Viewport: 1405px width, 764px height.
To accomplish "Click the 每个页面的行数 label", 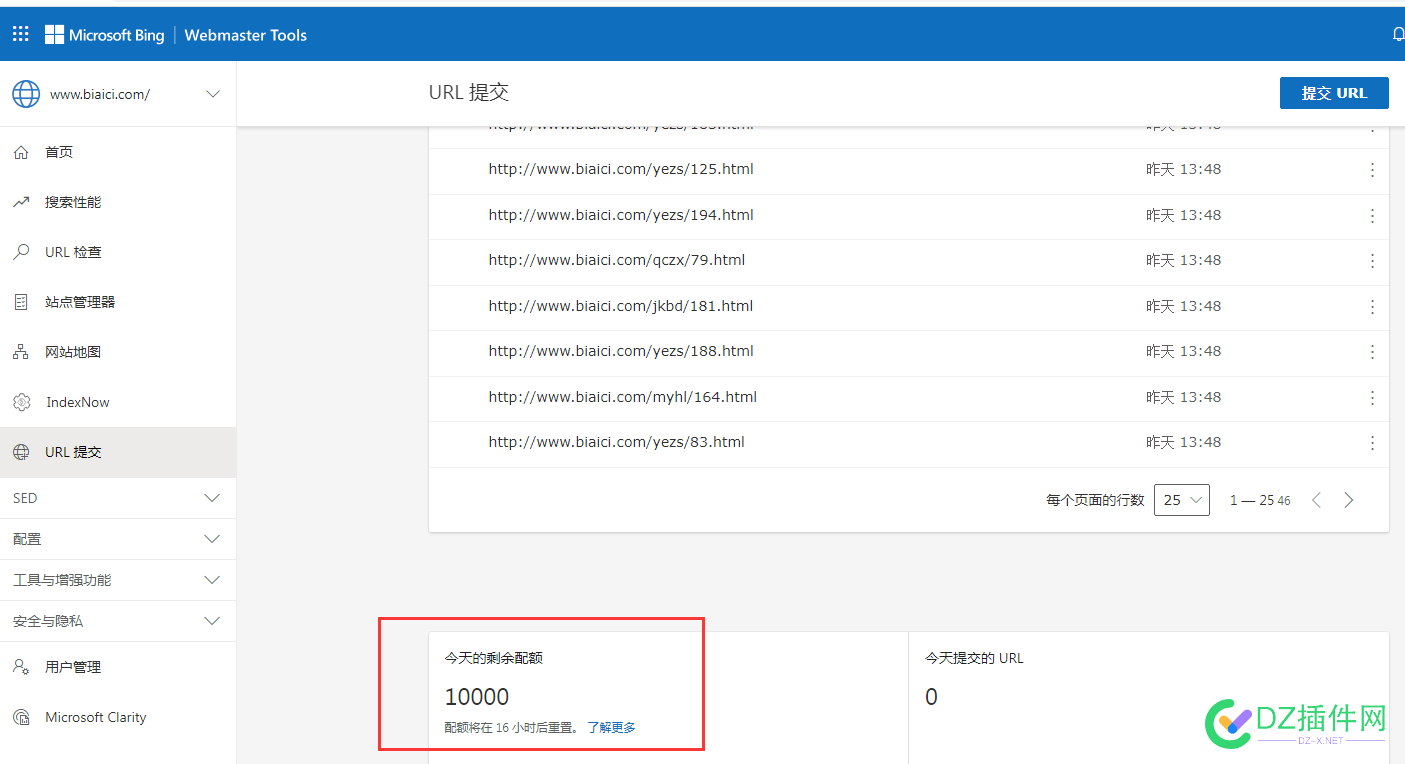I will (1095, 500).
